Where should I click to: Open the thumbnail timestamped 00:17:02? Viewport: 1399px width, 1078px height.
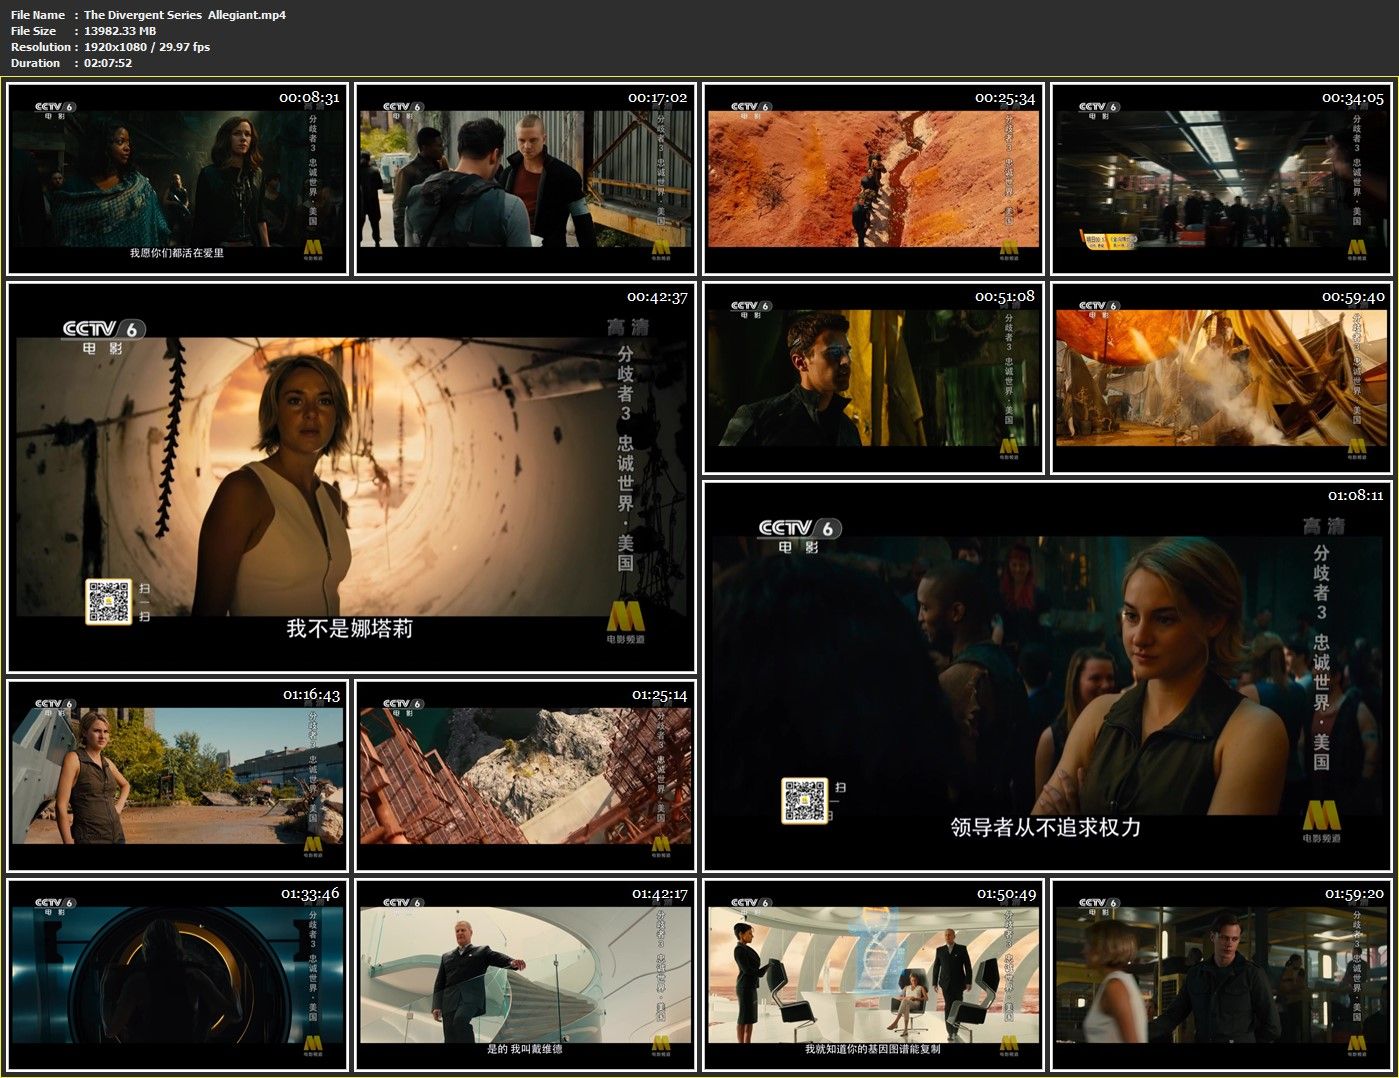525,179
